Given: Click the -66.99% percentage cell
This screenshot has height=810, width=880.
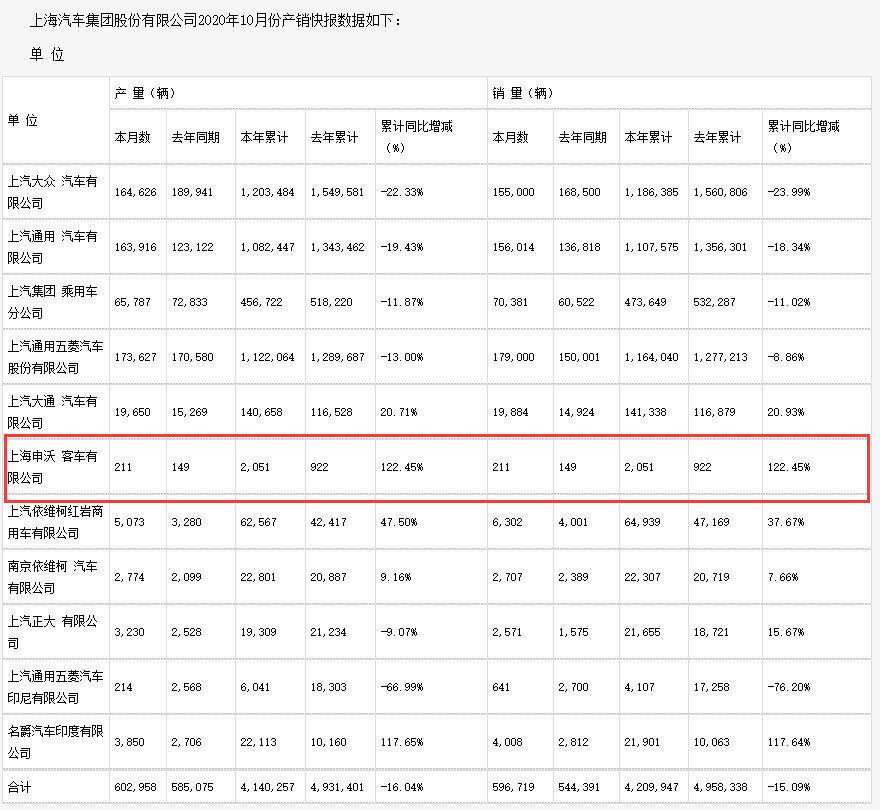Looking at the screenshot, I should (x=402, y=687).
